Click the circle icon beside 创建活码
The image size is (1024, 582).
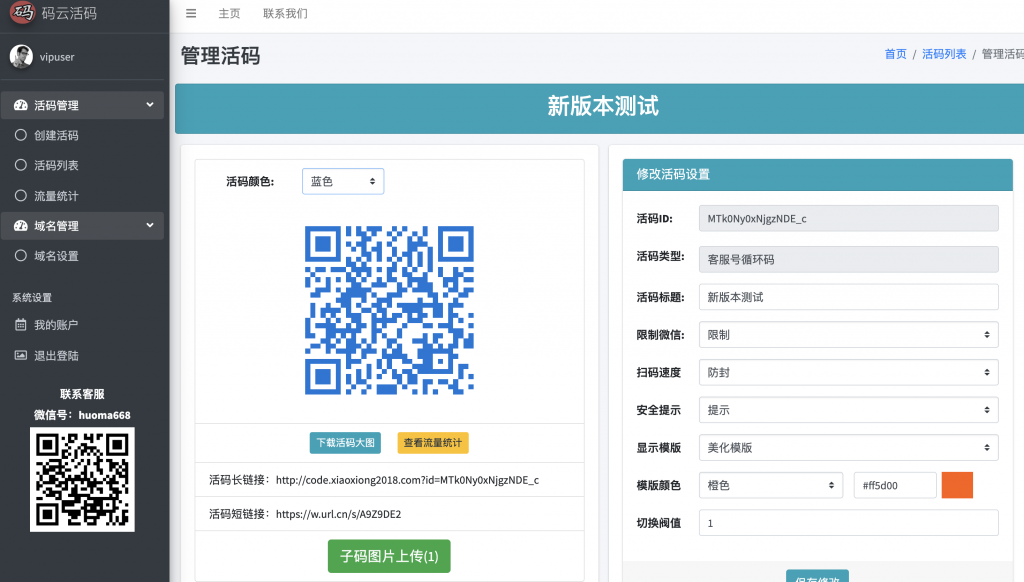21,135
